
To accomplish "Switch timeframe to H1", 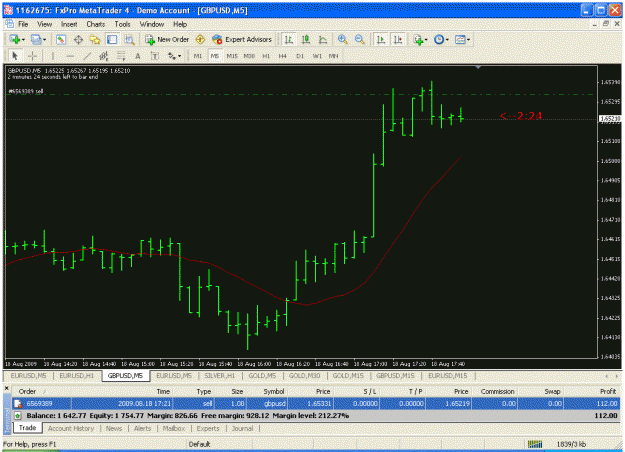I will click(266, 56).
